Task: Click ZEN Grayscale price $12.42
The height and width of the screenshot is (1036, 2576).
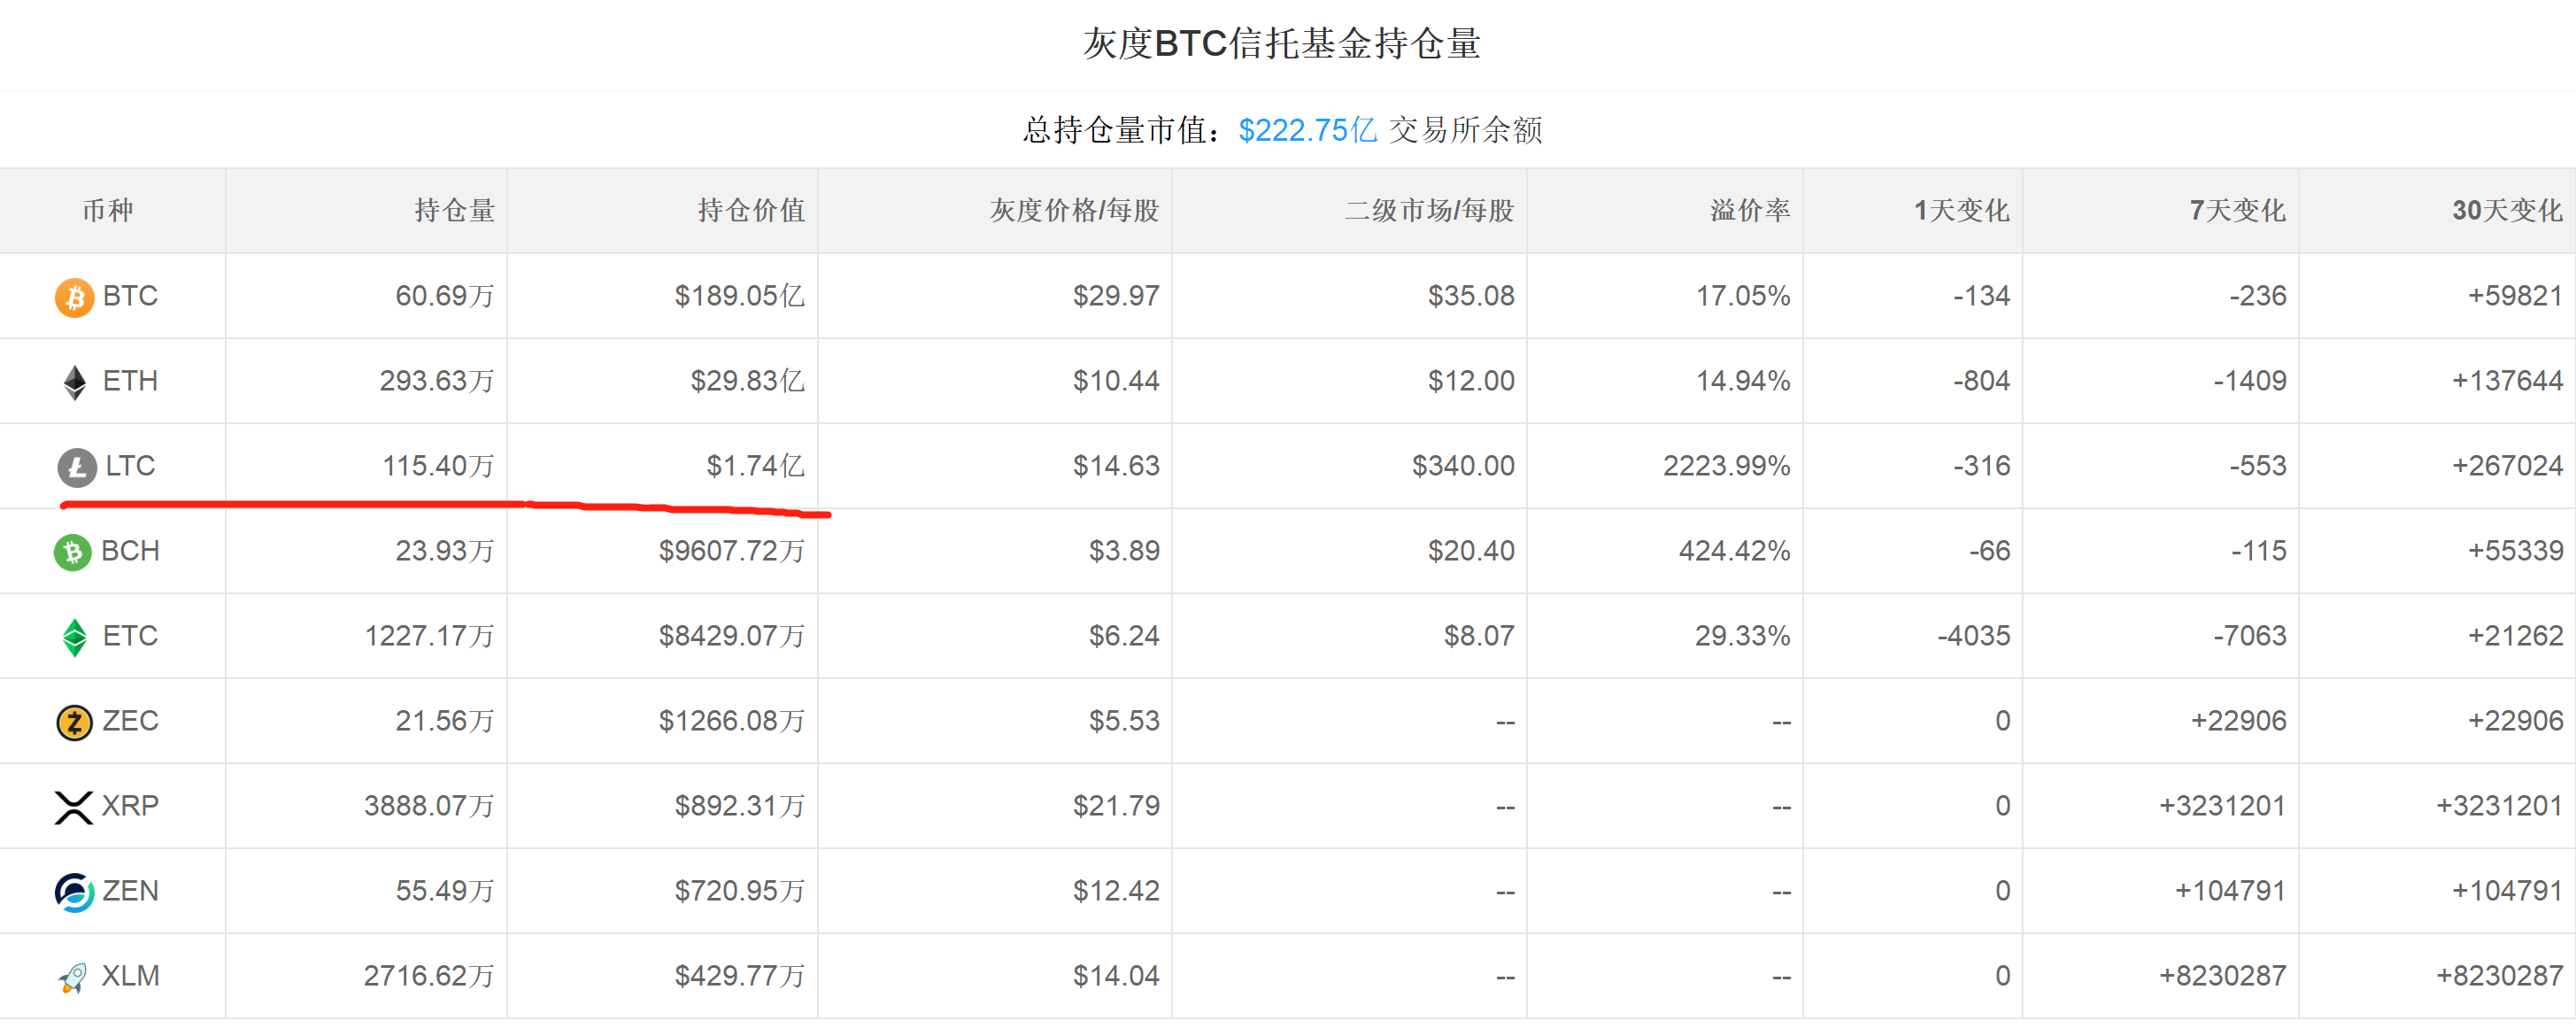Action: coord(1116,891)
